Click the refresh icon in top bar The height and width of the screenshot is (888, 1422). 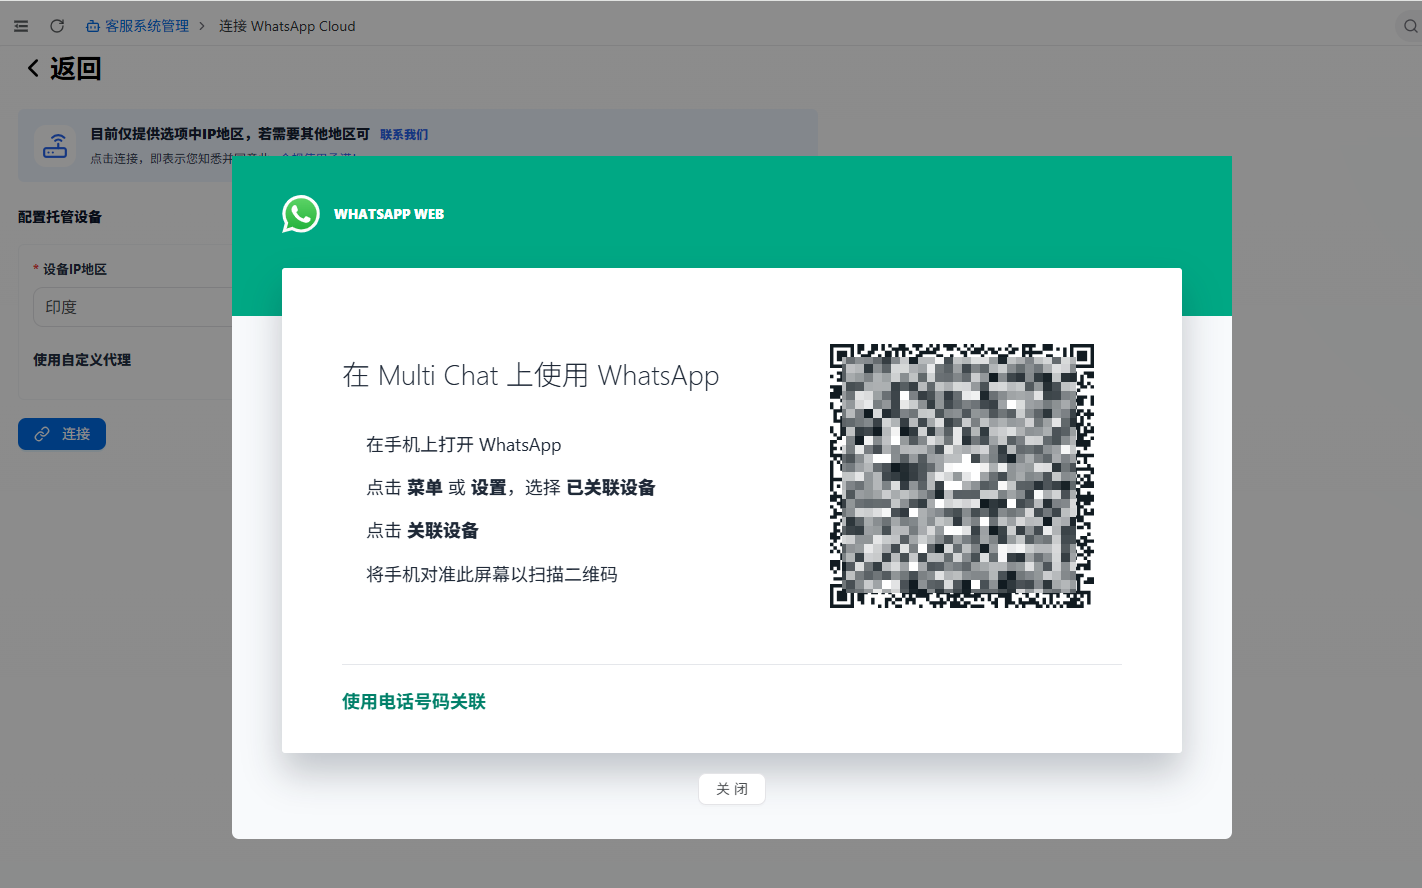(57, 26)
